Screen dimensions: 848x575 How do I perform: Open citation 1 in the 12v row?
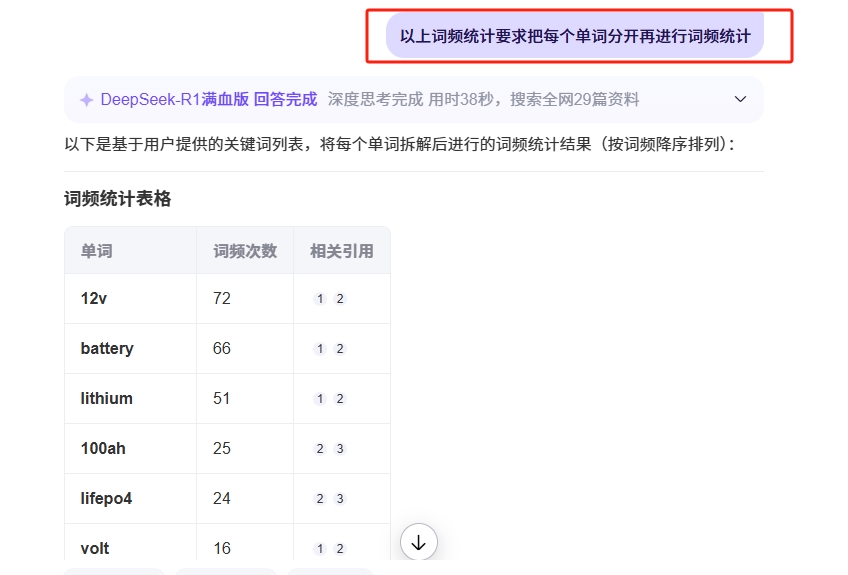(x=320, y=299)
